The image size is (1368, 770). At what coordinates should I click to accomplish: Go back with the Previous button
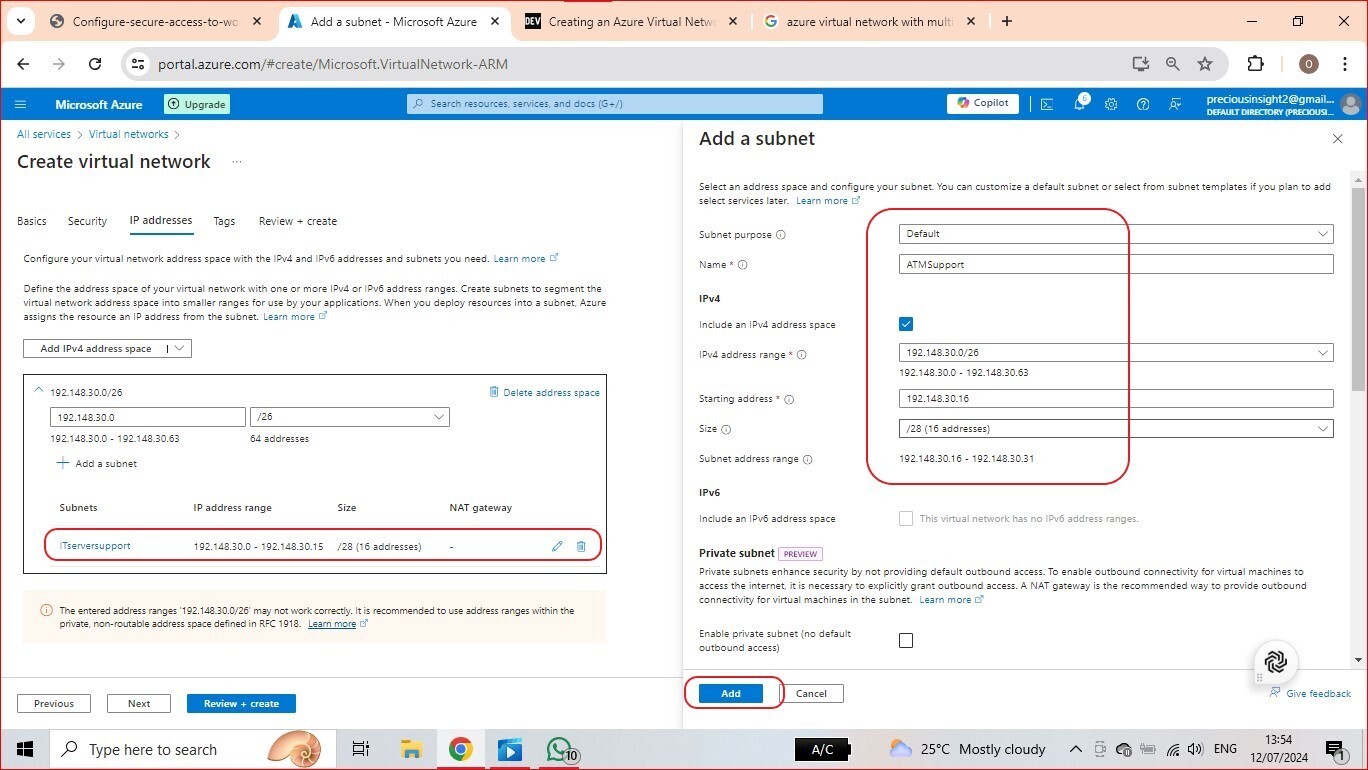tap(54, 703)
